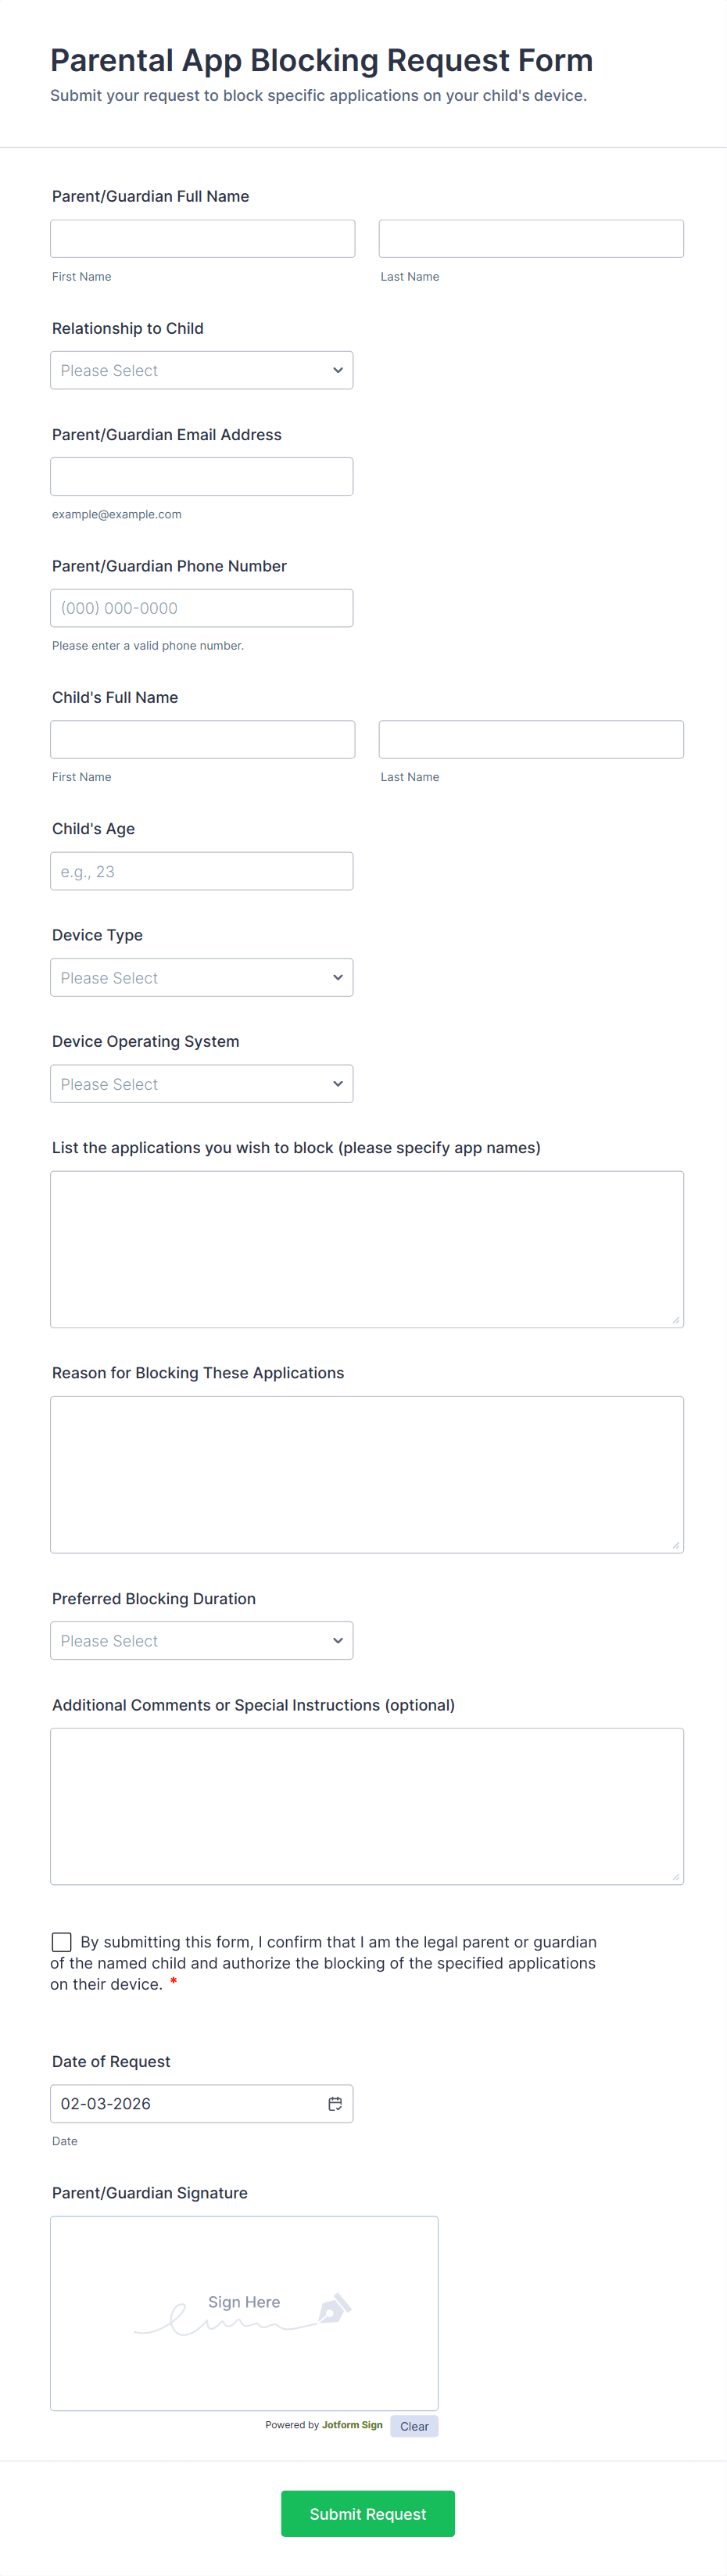
Task: Expand the Preferred Blocking Duration dropdown
Action: (x=201, y=1640)
